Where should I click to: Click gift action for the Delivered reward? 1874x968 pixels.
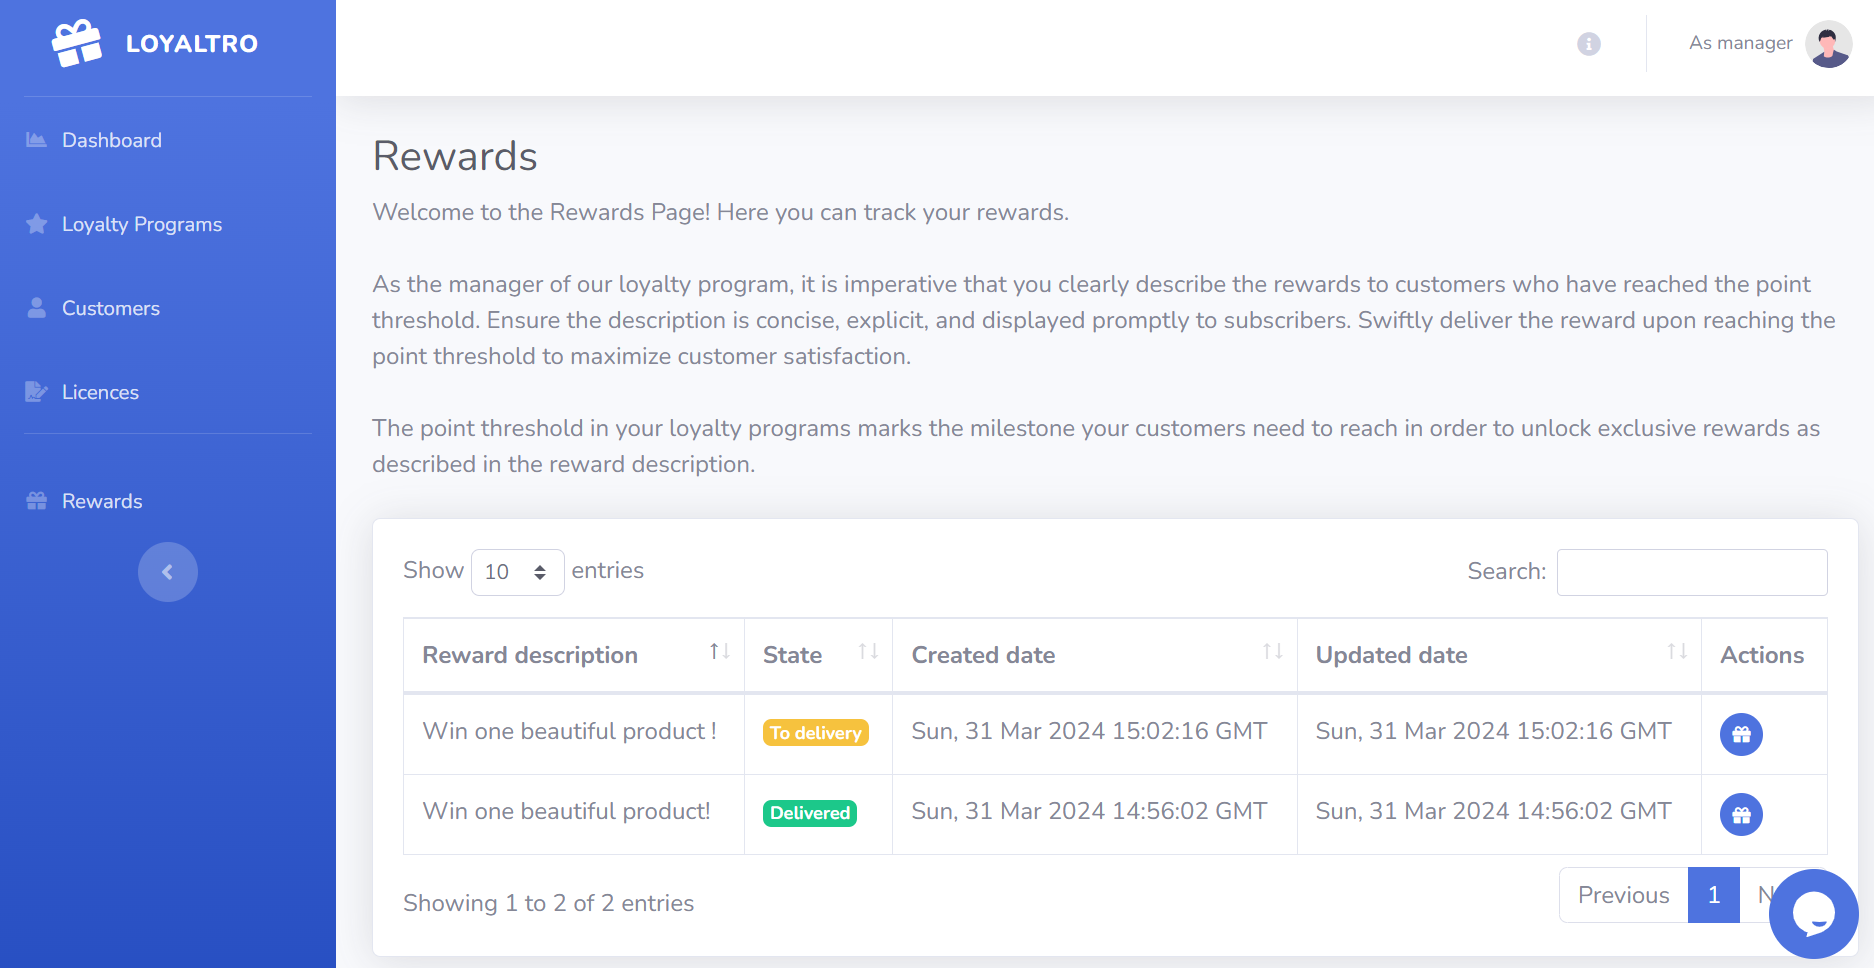point(1741,814)
